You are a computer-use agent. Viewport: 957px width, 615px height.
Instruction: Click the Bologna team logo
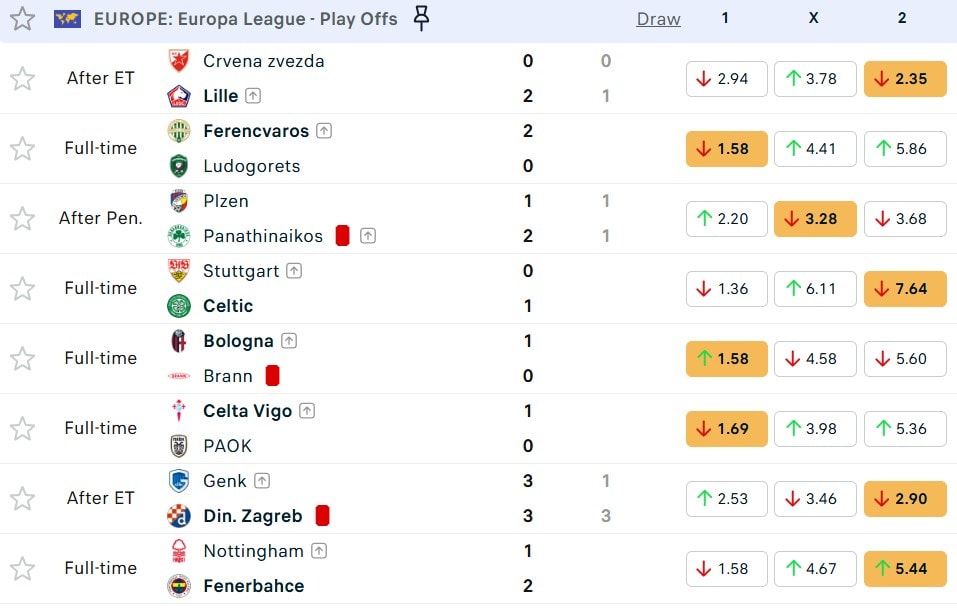tap(179, 341)
